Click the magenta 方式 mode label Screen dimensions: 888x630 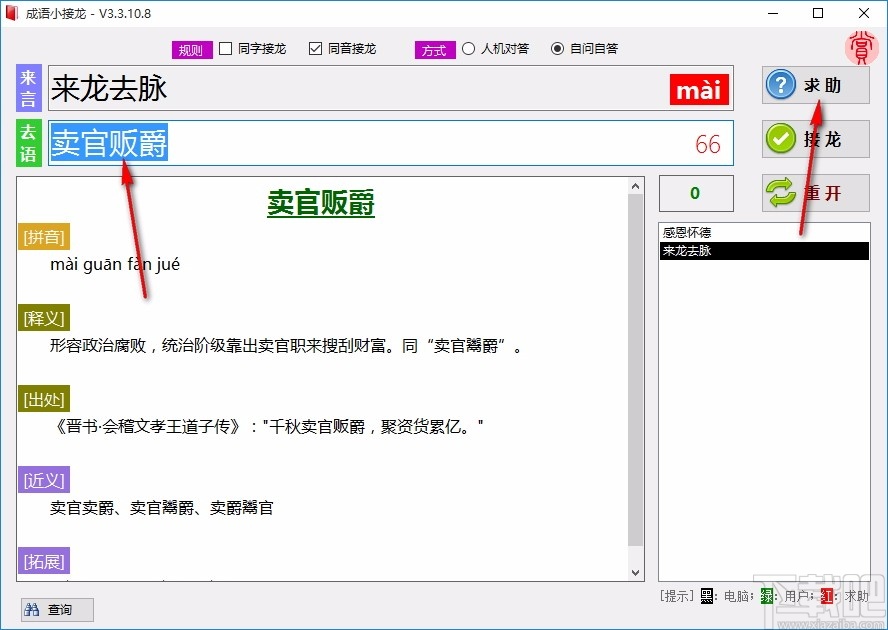click(434, 49)
